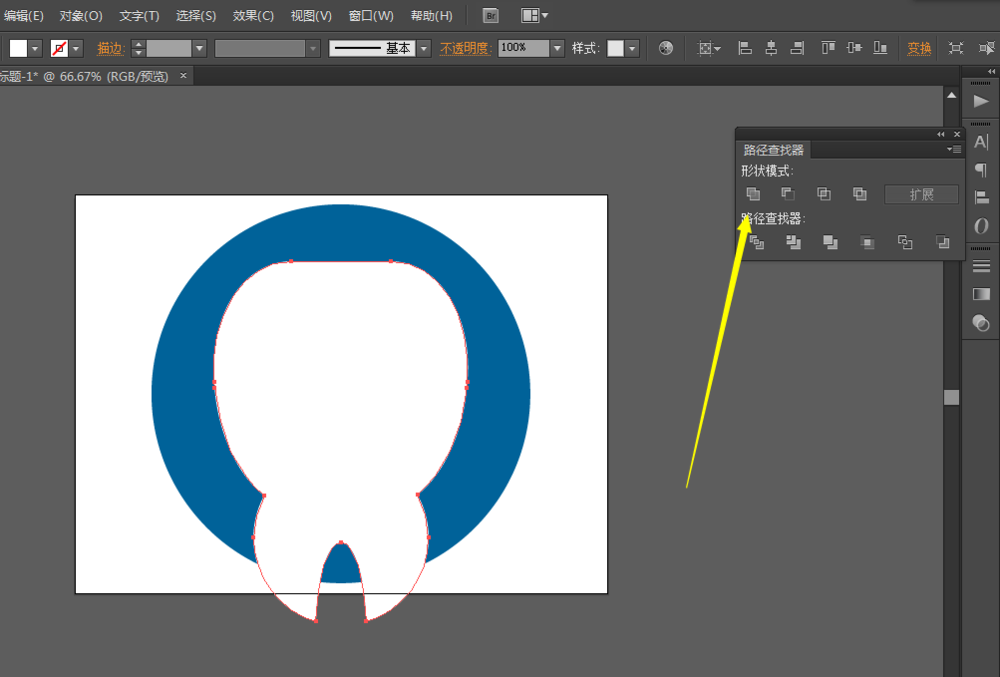Open the fill color dropdown arrow

(35, 48)
